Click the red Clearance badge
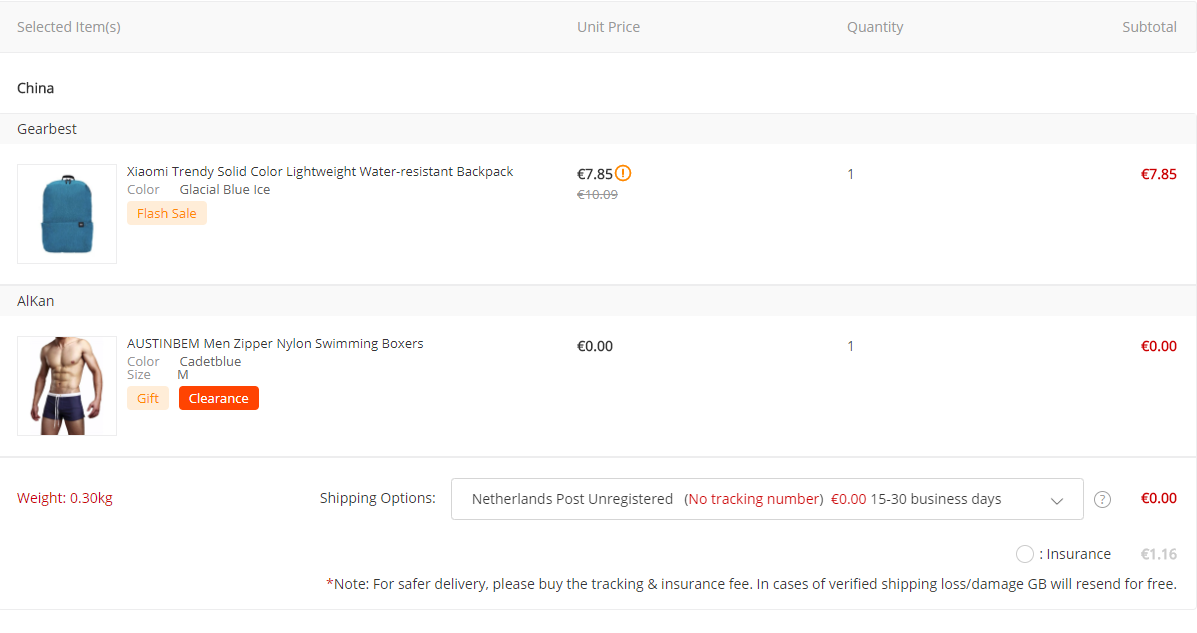The width and height of the screenshot is (1197, 633). click(x=218, y=398)
